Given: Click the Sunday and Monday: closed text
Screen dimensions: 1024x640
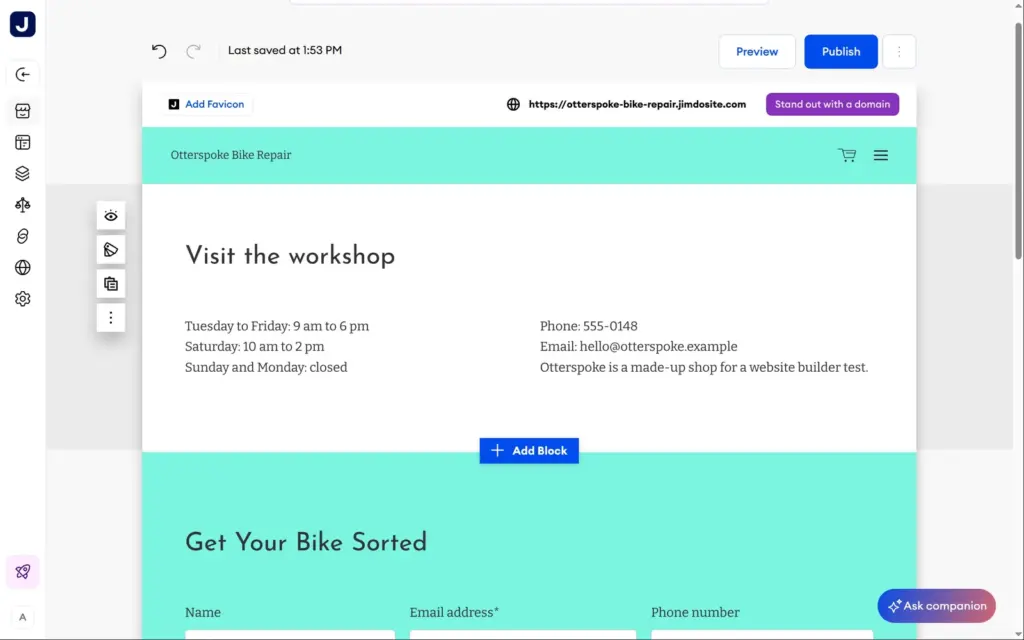Looking at the screenshot, I should coord(266,368).
